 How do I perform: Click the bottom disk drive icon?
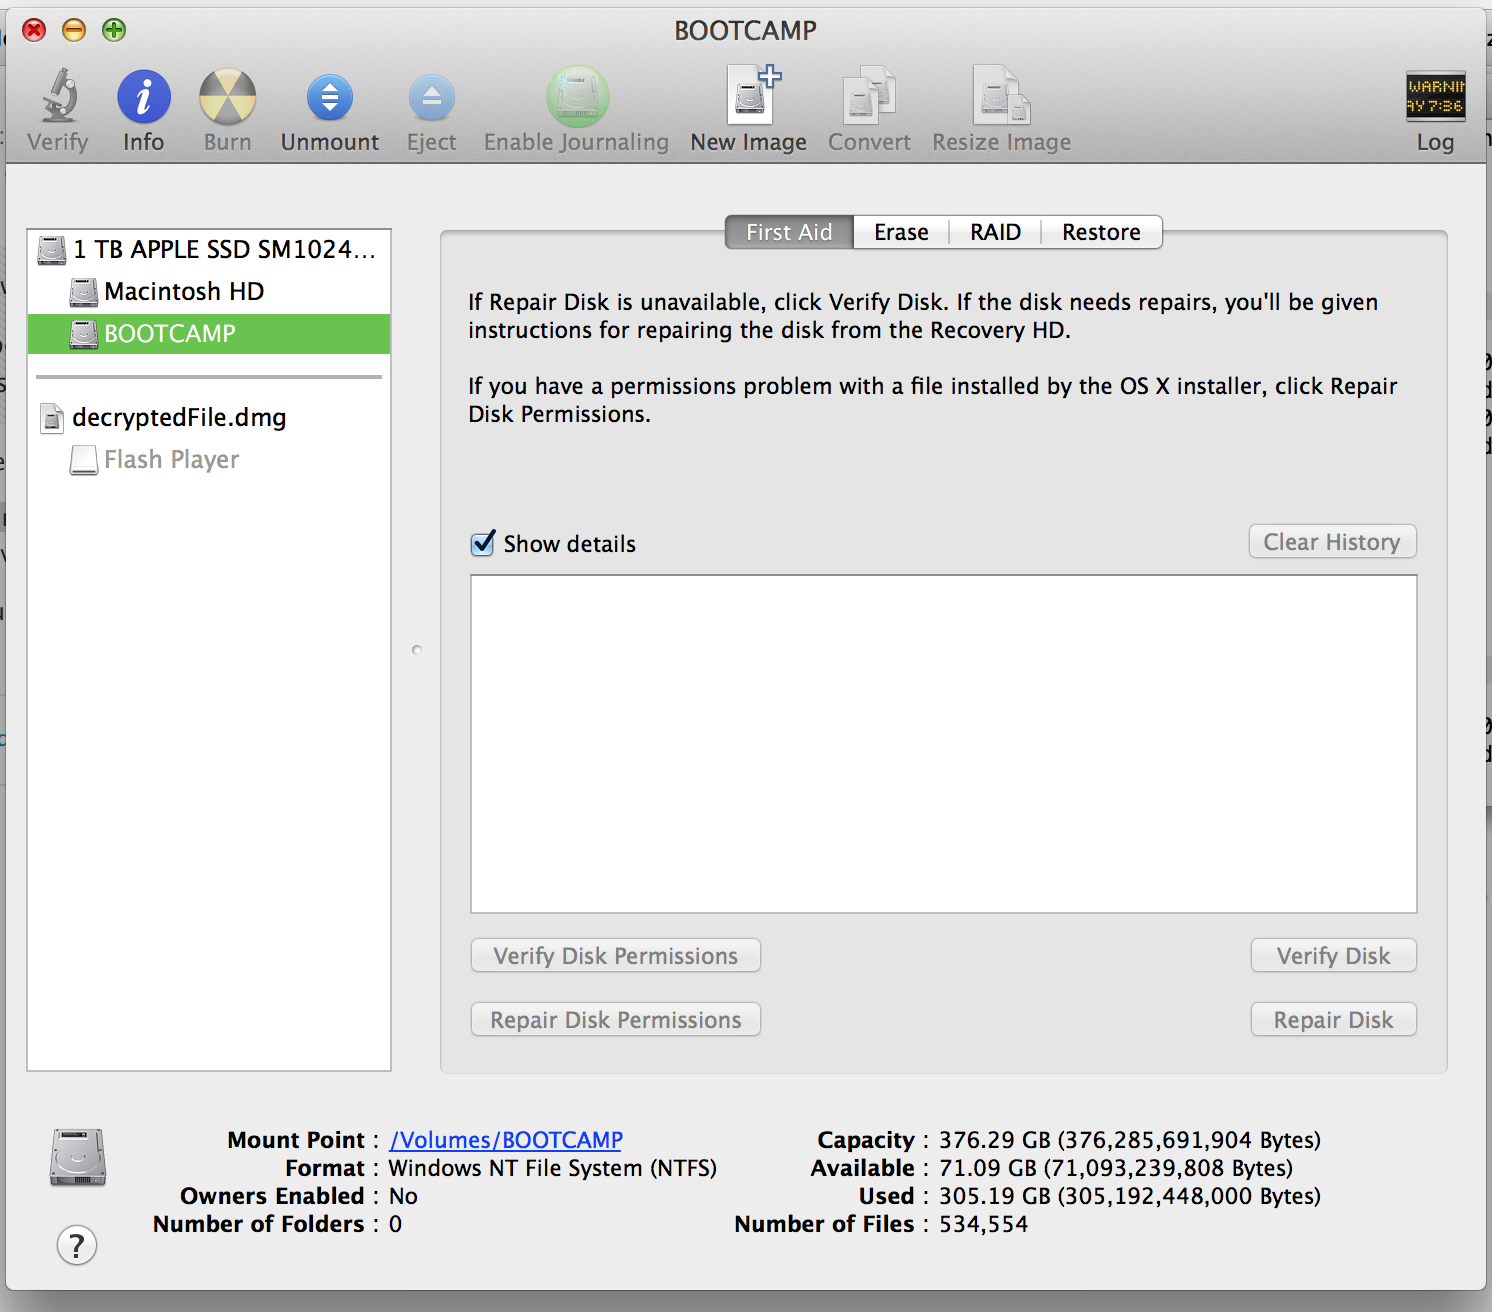pos(78,1157)
